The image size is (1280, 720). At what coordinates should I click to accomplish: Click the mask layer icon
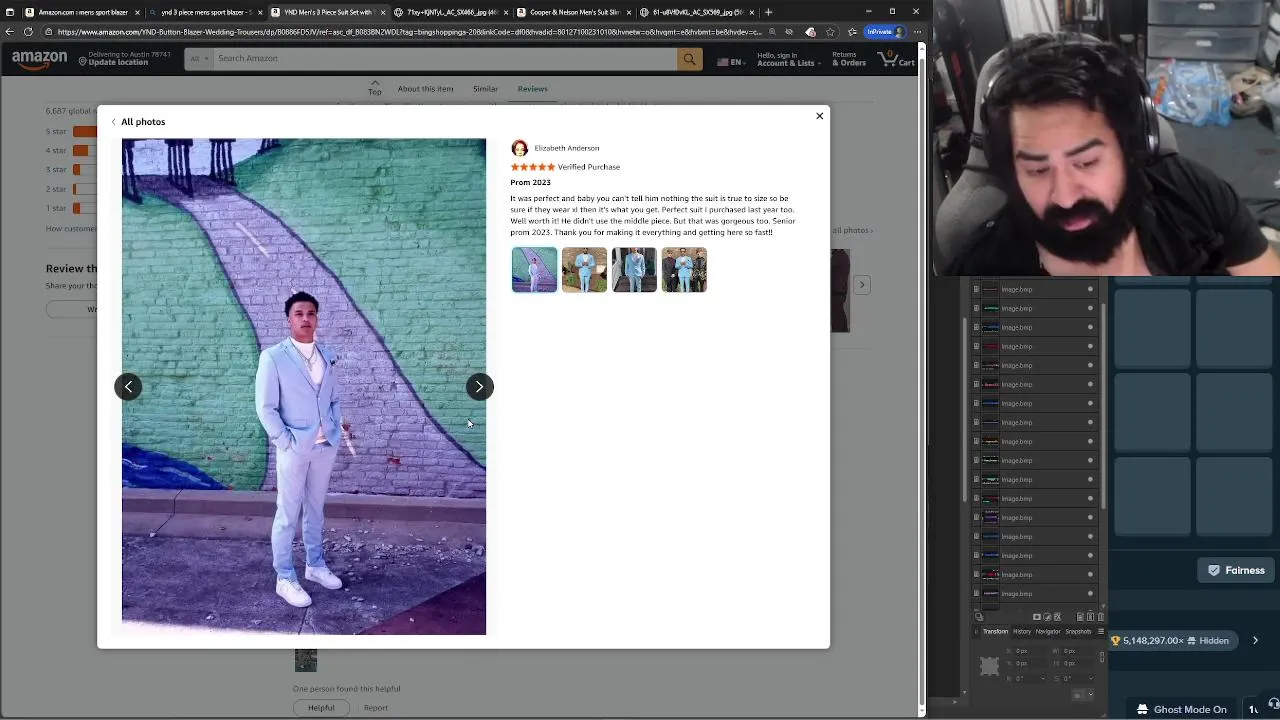click(x=1037, y=617)
